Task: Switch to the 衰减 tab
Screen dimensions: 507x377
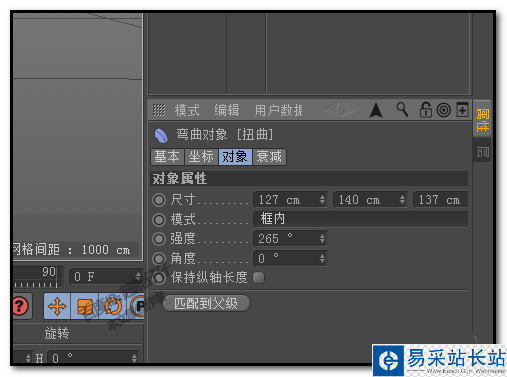Action: (269, 157)
